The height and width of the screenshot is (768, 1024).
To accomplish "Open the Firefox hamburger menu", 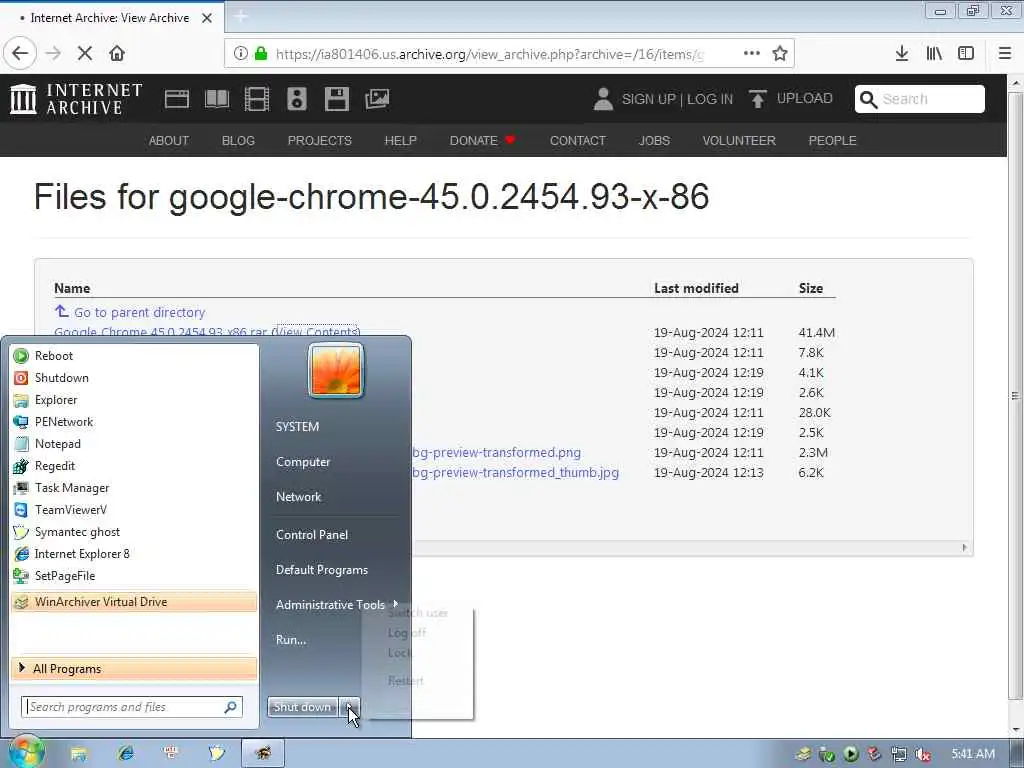I will pos(1005,54).
